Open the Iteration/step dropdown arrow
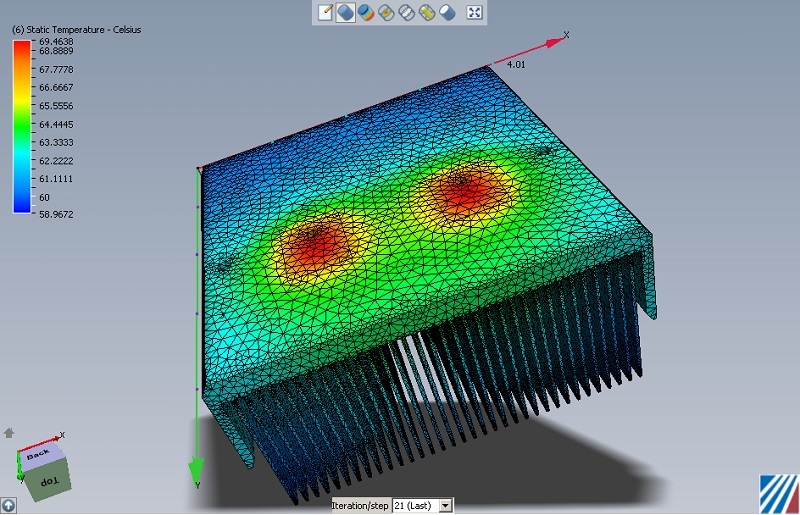This screenshot has height=515, width=800. [x=445, y=505]
